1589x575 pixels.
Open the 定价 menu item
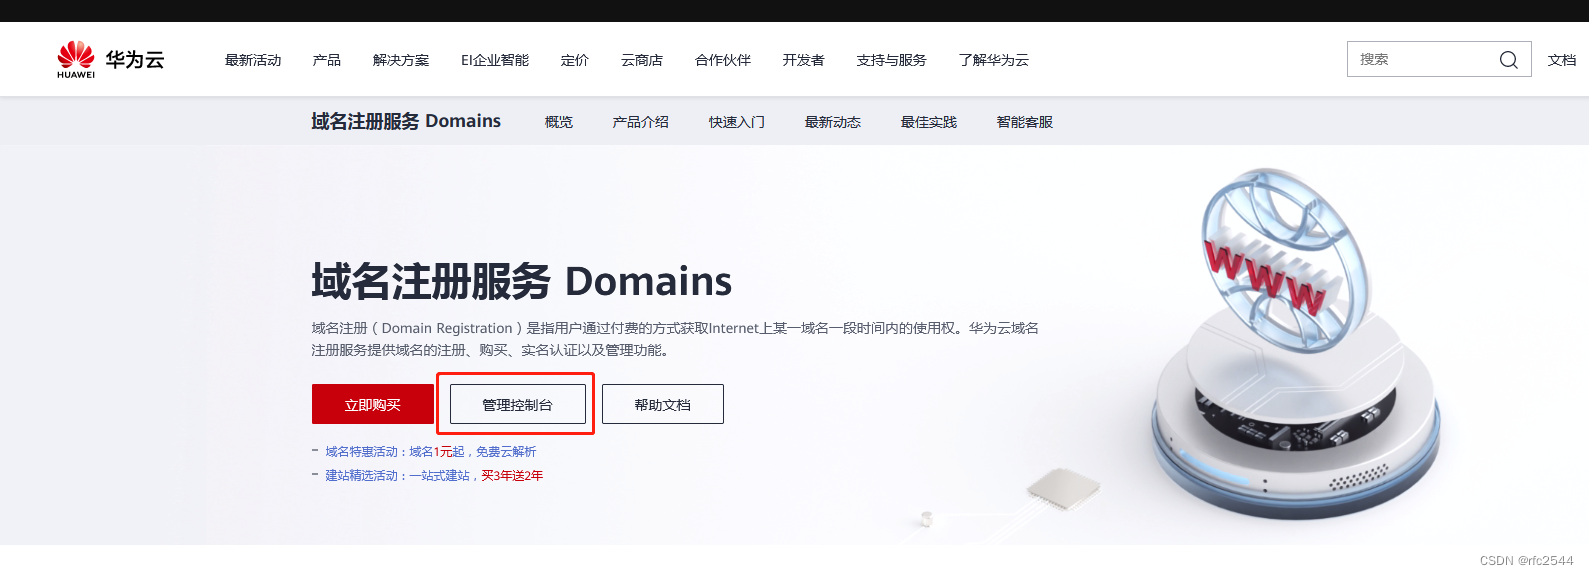point(575,60)
